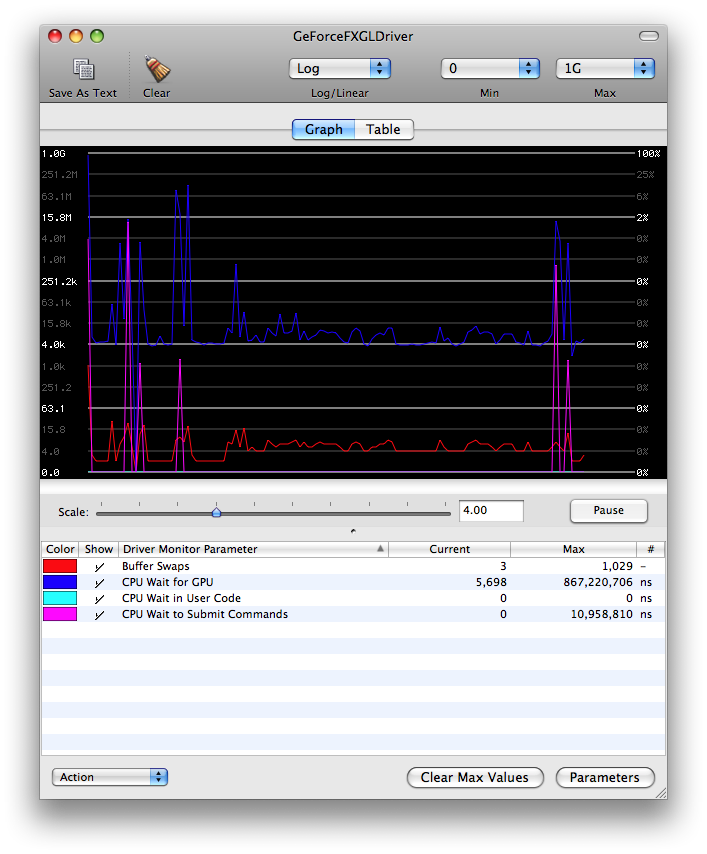
Task: Click the Save As Text icon
Action: click(x=83, y=69)
